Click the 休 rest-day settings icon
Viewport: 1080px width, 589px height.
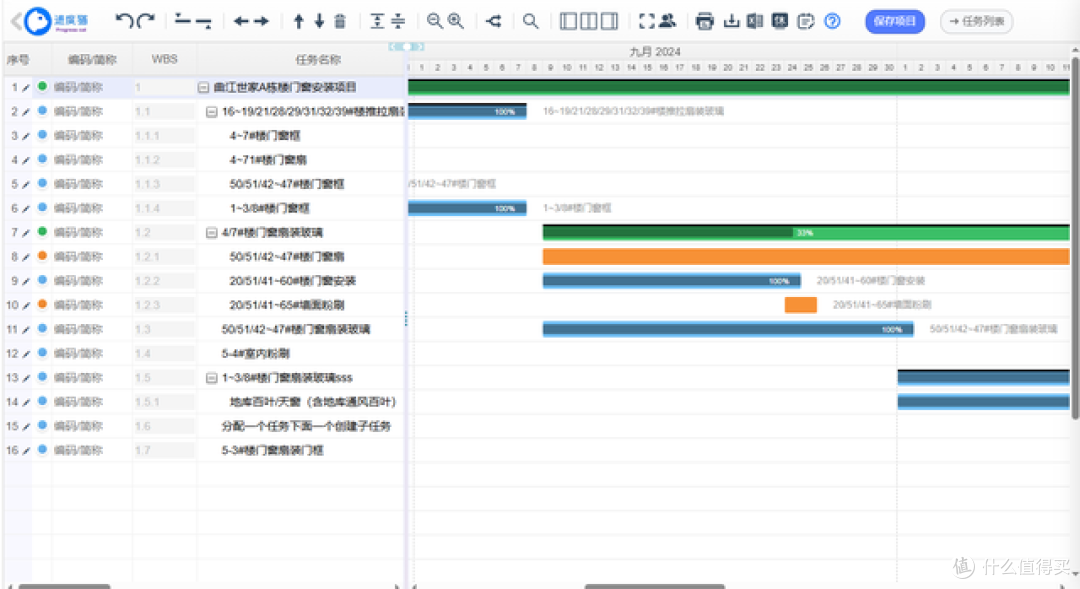pos(780,21)
